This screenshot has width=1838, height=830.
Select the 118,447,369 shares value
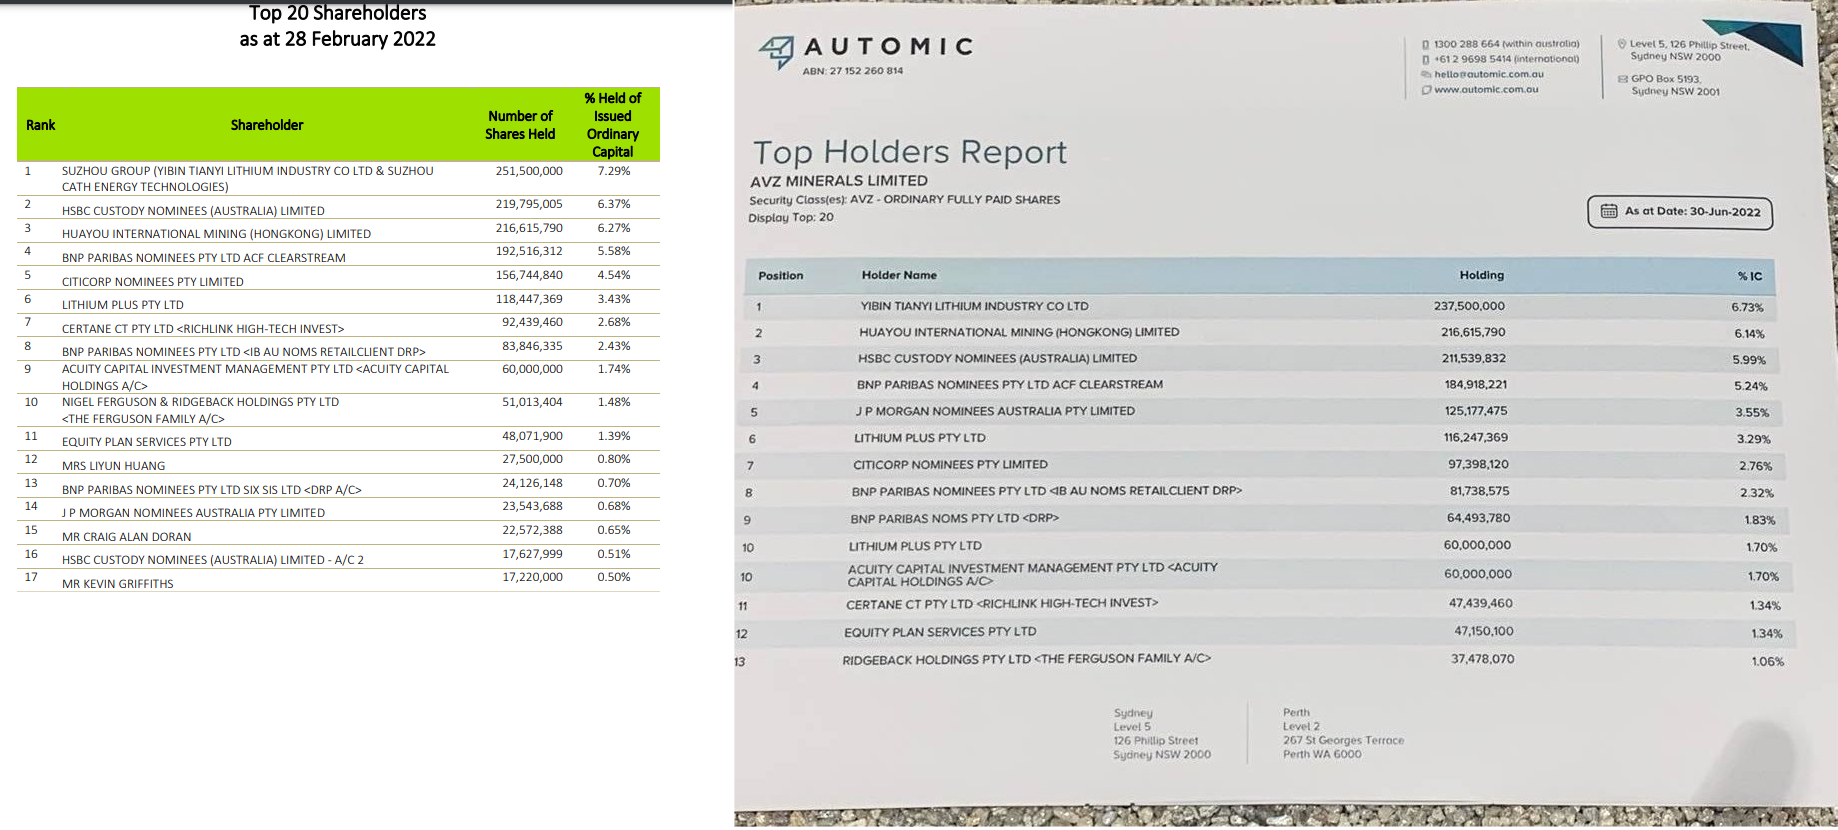(529, 299)
